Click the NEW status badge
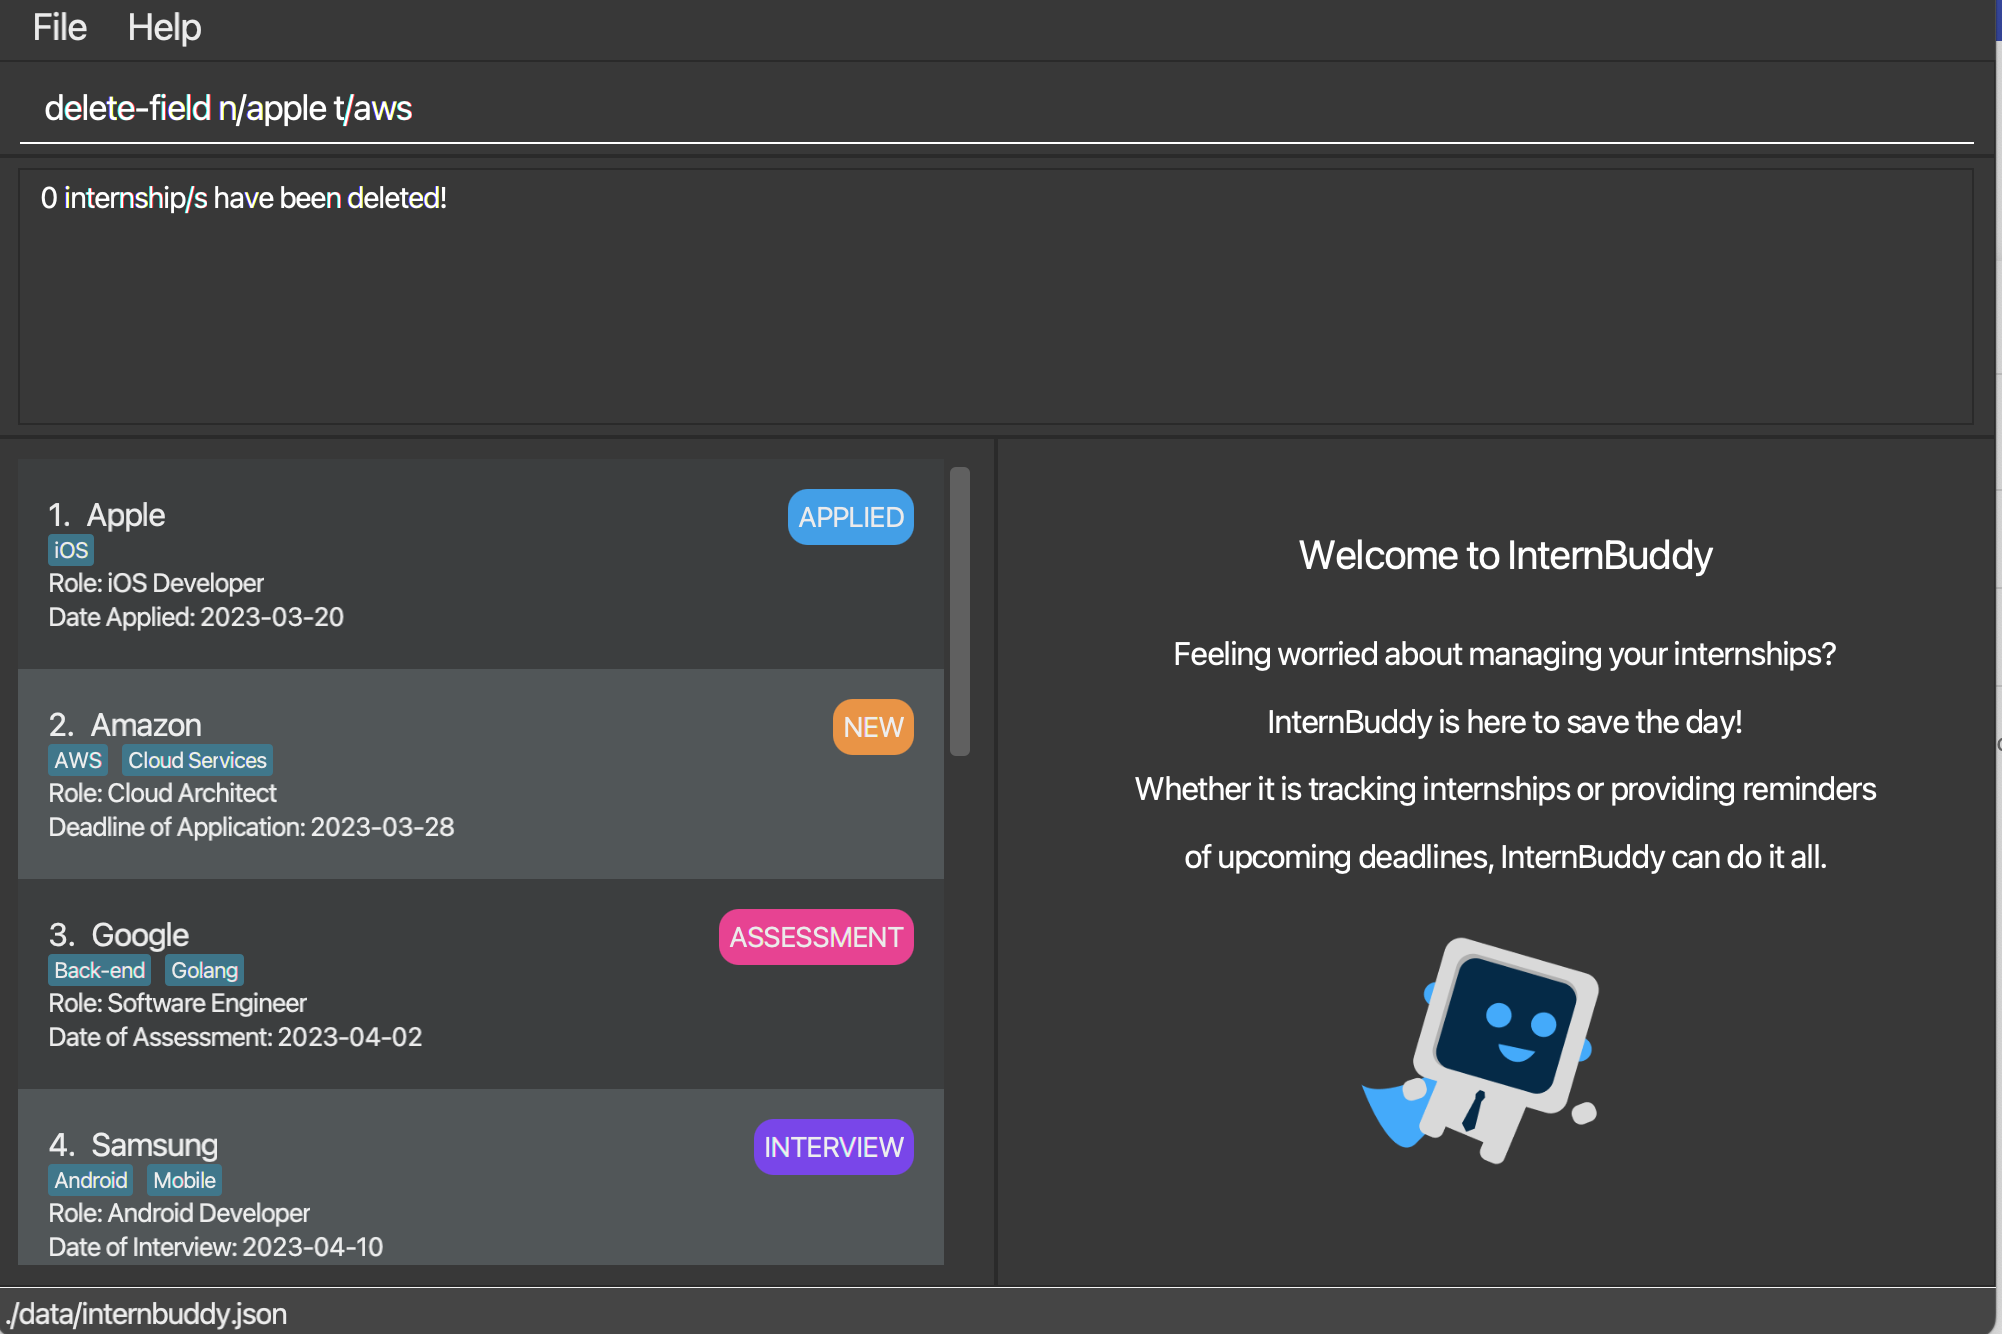Screen dimensions: 2002x1334 pyautogui.click(x=872, y=727)
